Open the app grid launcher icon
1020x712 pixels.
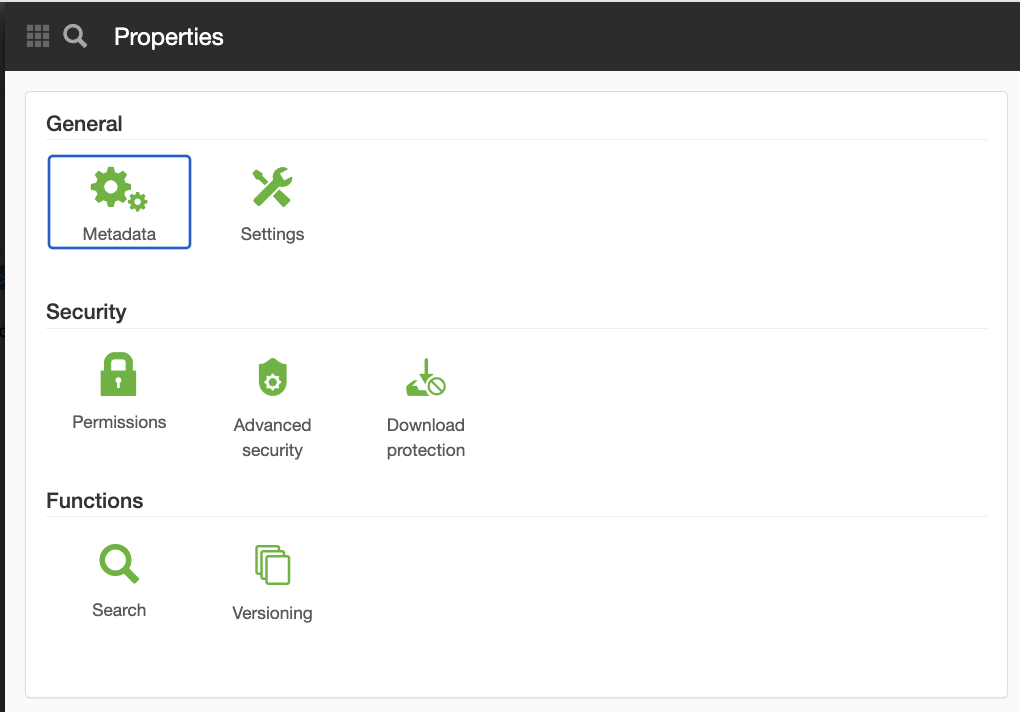(x=38, y=36)
